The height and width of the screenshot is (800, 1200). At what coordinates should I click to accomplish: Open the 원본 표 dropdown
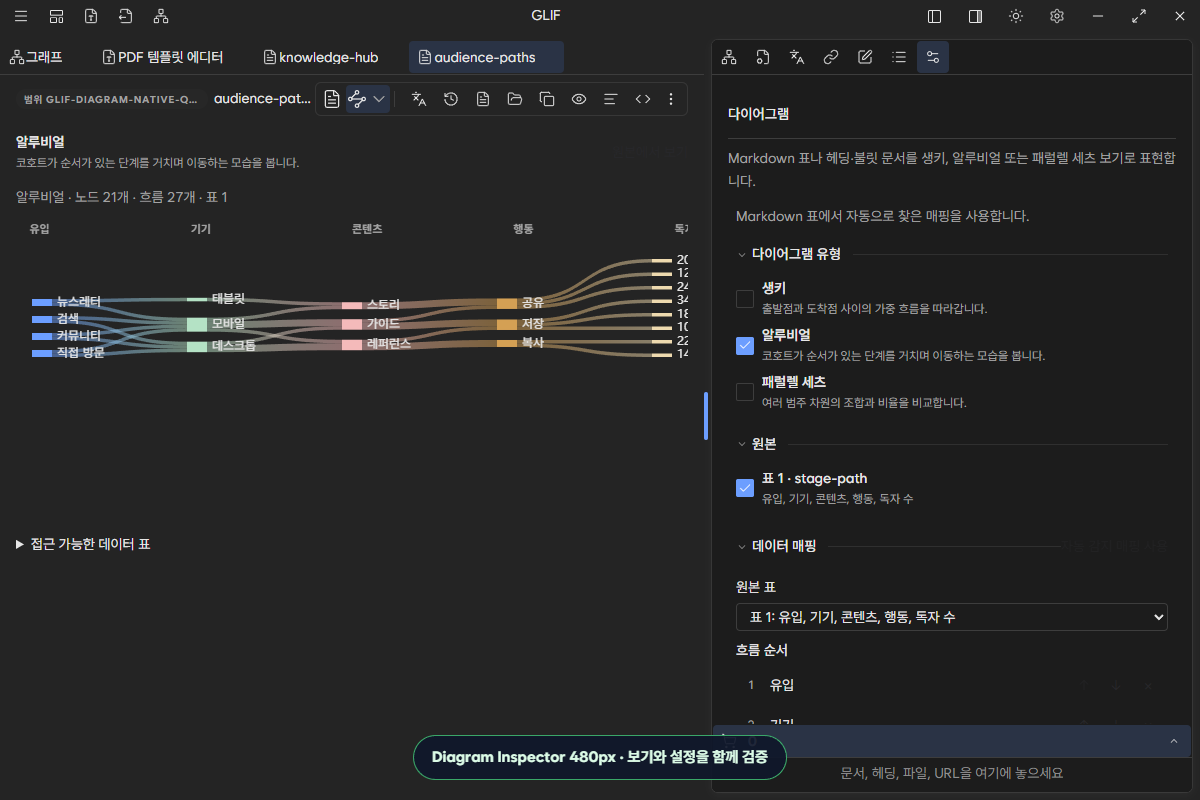(x=951, y=617)
